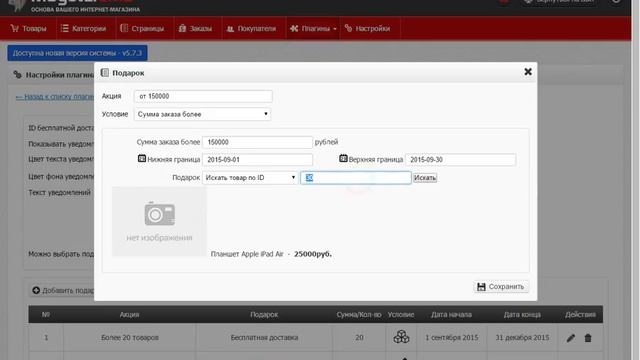This screenshot has width=640, height=360.
Task: Click the condition icon in the Более 20 товаров row
Action: click(401, 337)
